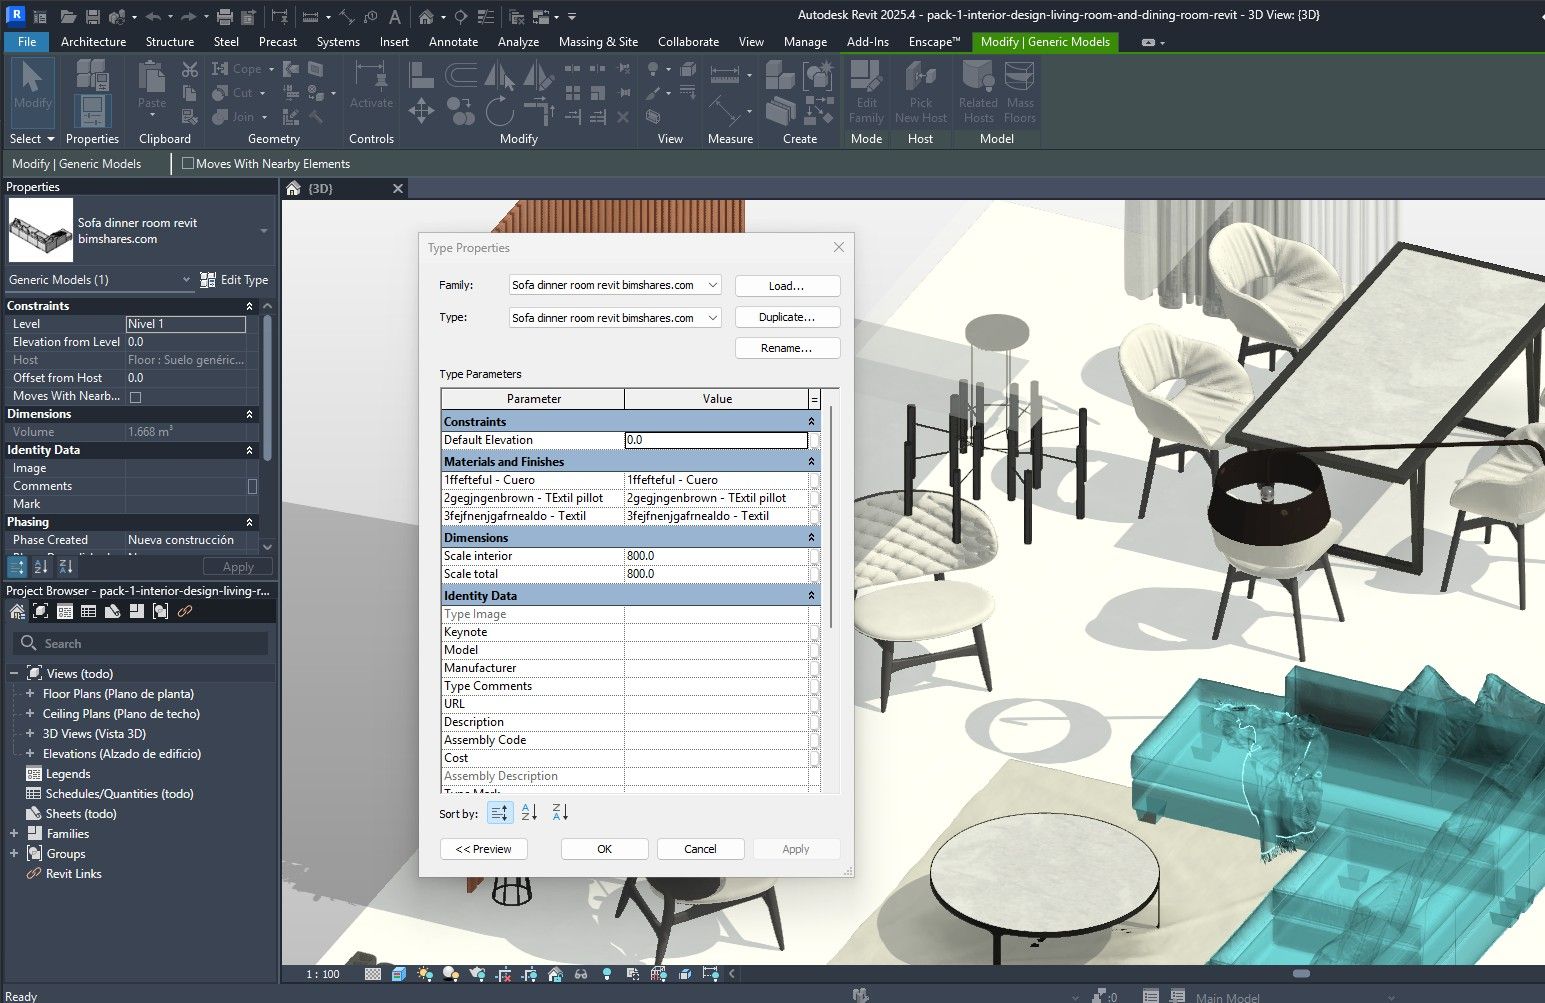Screen dimensions: 1545x1003
Task: Click Cancel in Type Properties dialog
Action: (700, 849)
